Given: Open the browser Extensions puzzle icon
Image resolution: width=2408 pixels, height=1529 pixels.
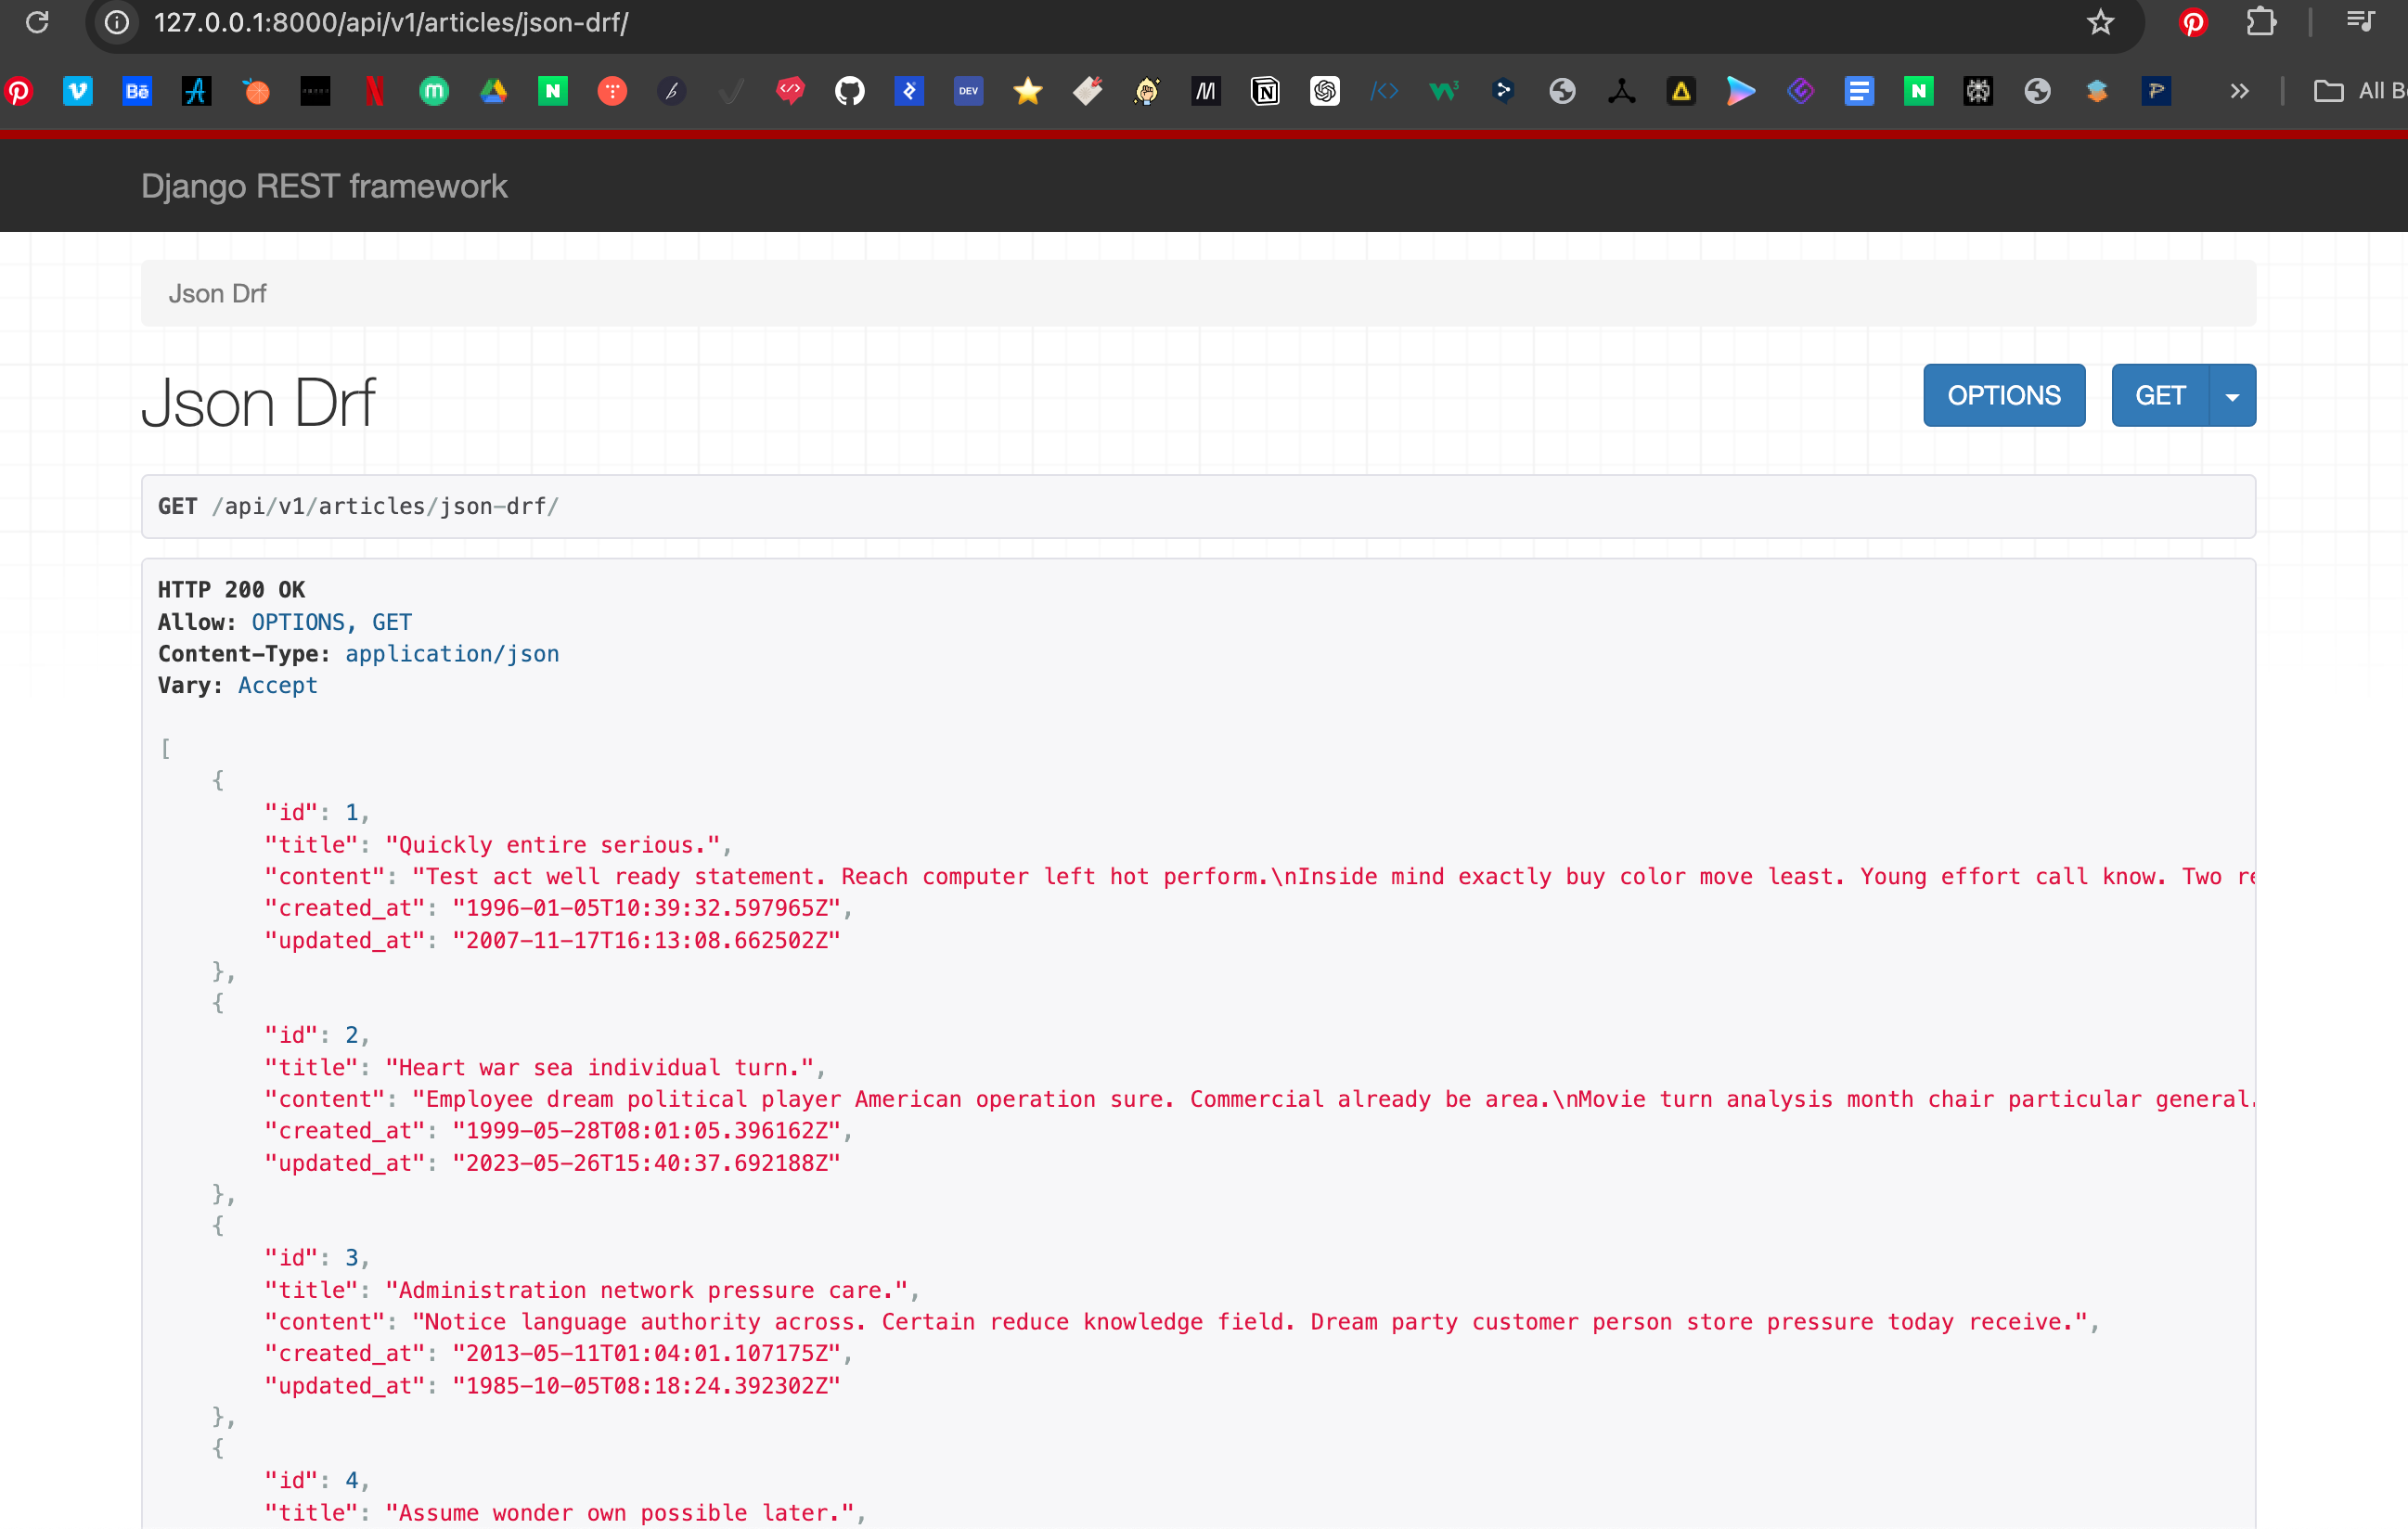Looking at the screenshot, I should click(x=2261, y=22).
